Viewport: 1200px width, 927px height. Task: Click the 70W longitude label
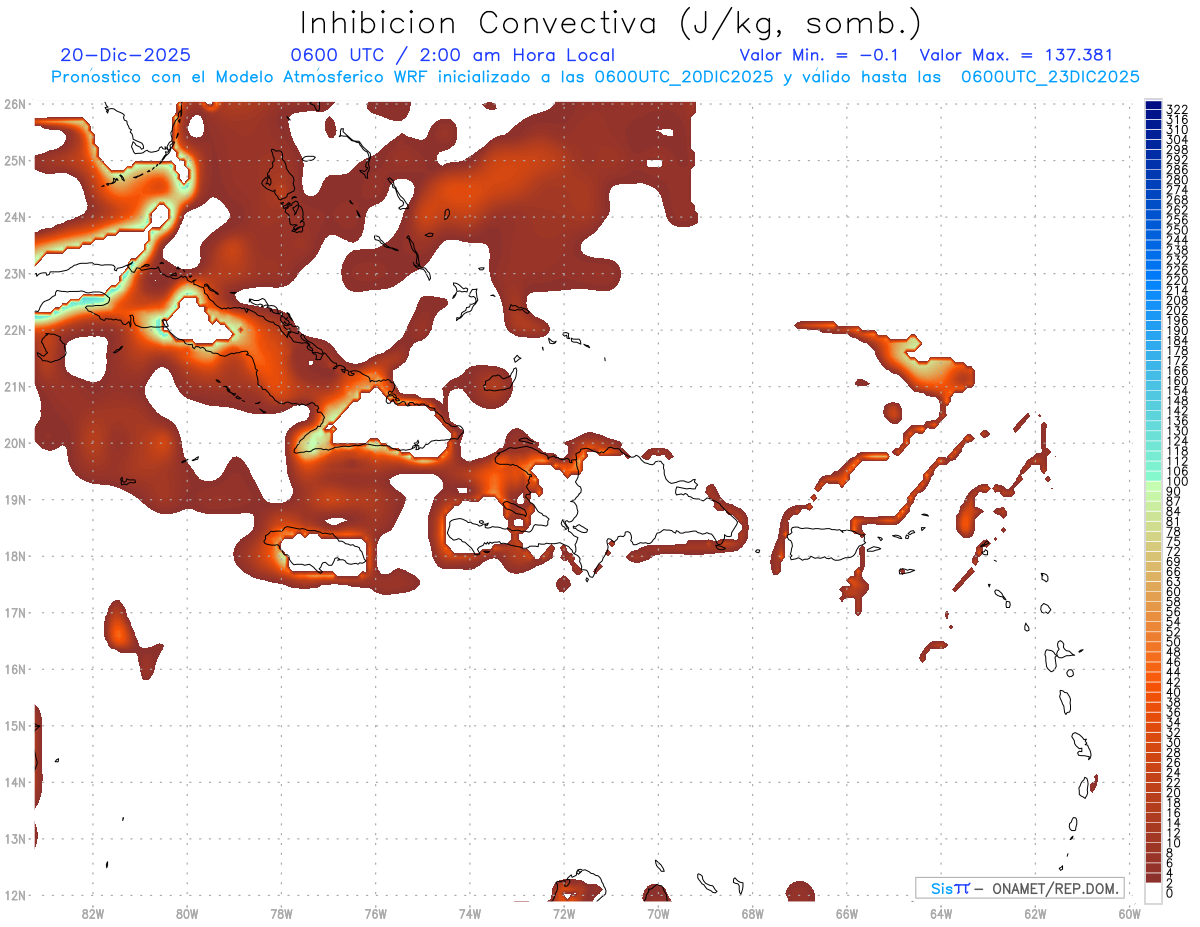(x=658, y=913)
